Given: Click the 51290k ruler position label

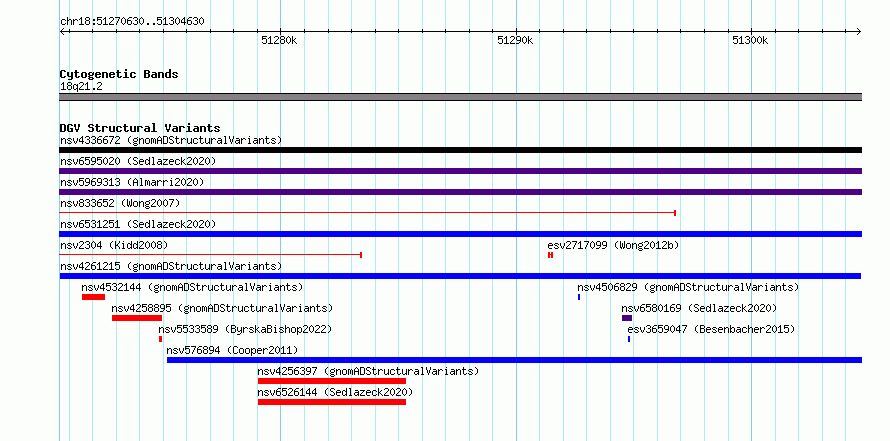Looking at the screenshot, I should pyautogui.click(x=515, y=40).
